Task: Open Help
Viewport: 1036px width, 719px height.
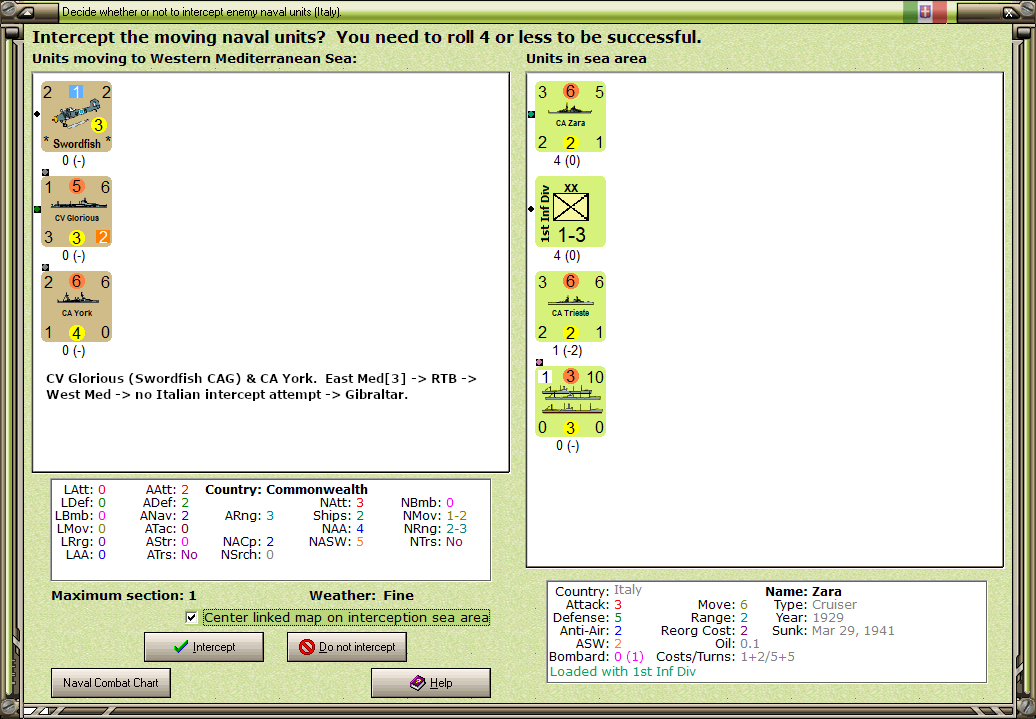Action: 431,683
